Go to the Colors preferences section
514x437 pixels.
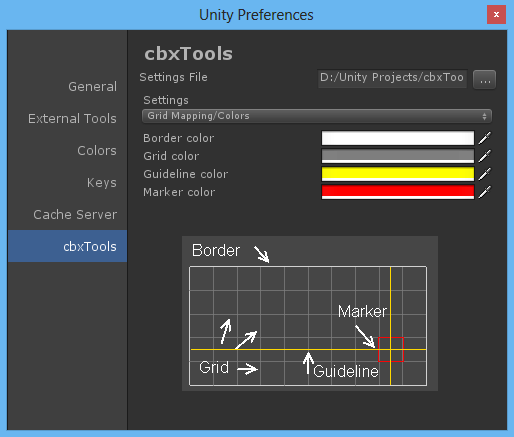click(67, 151)
